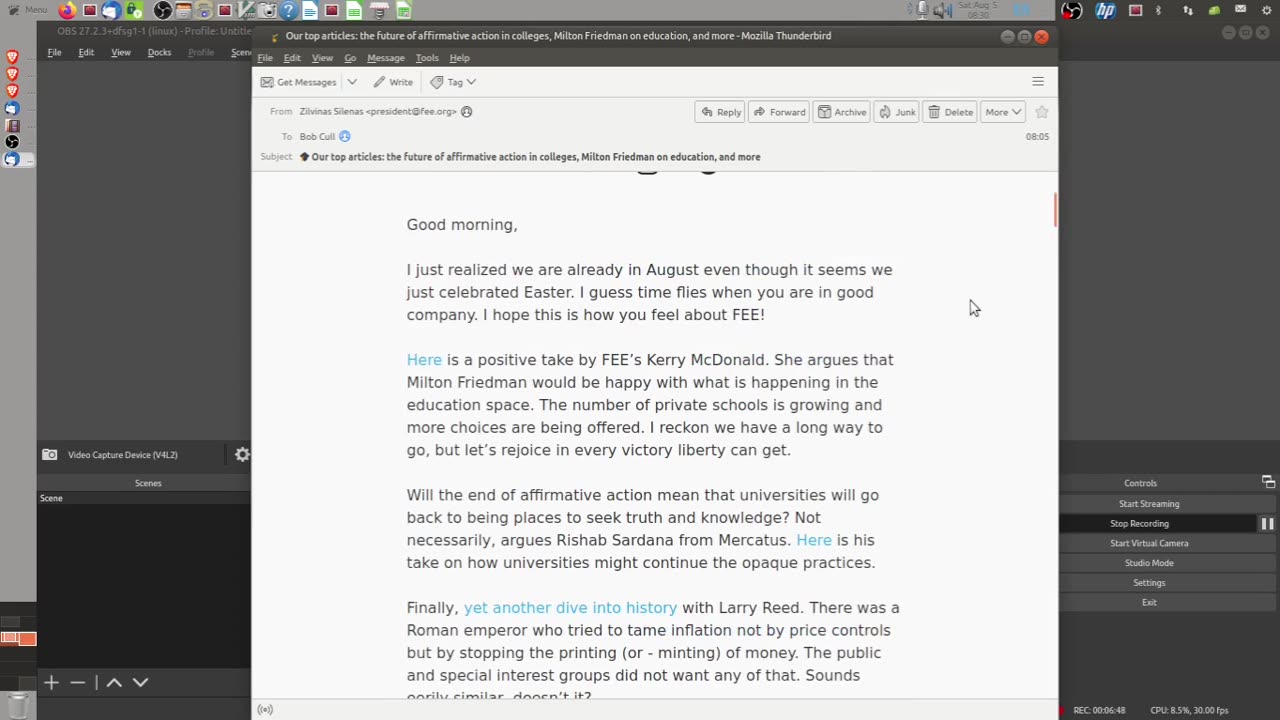This screenshot has height=720, width=1280.
Task: Open source properties gear icon in OBS
Action: [x=242, y=455]
